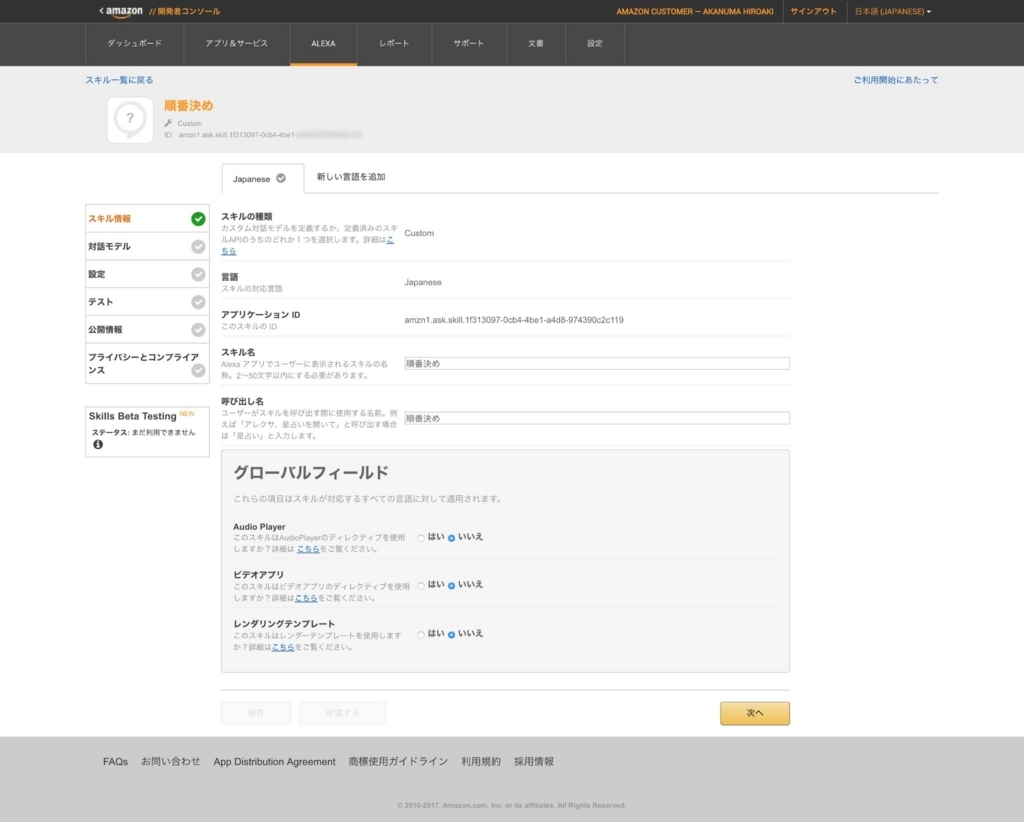
Task: Open 商標使用ガイドライン footer link
Action: pos(398,762)
